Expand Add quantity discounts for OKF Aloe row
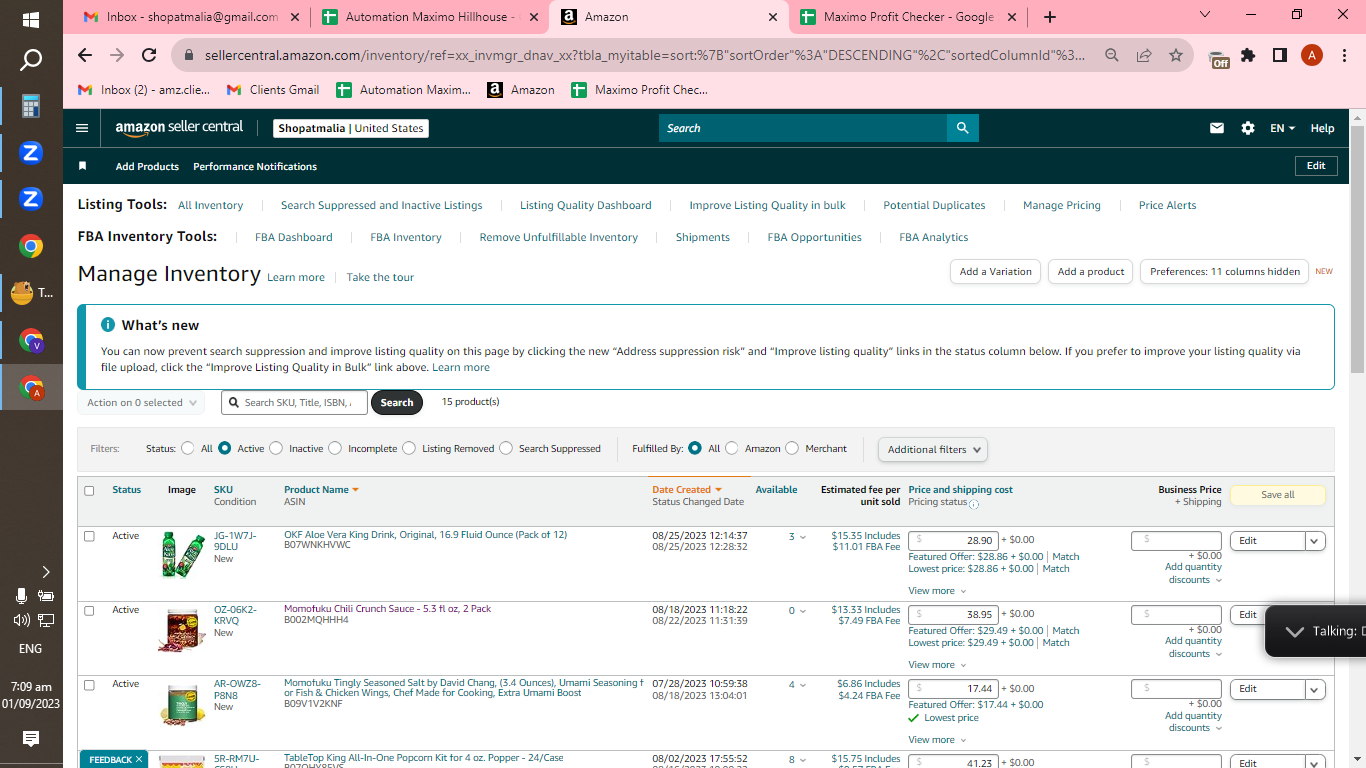Viewport: 1366px width, 768px height. (x=1193, y=573)
